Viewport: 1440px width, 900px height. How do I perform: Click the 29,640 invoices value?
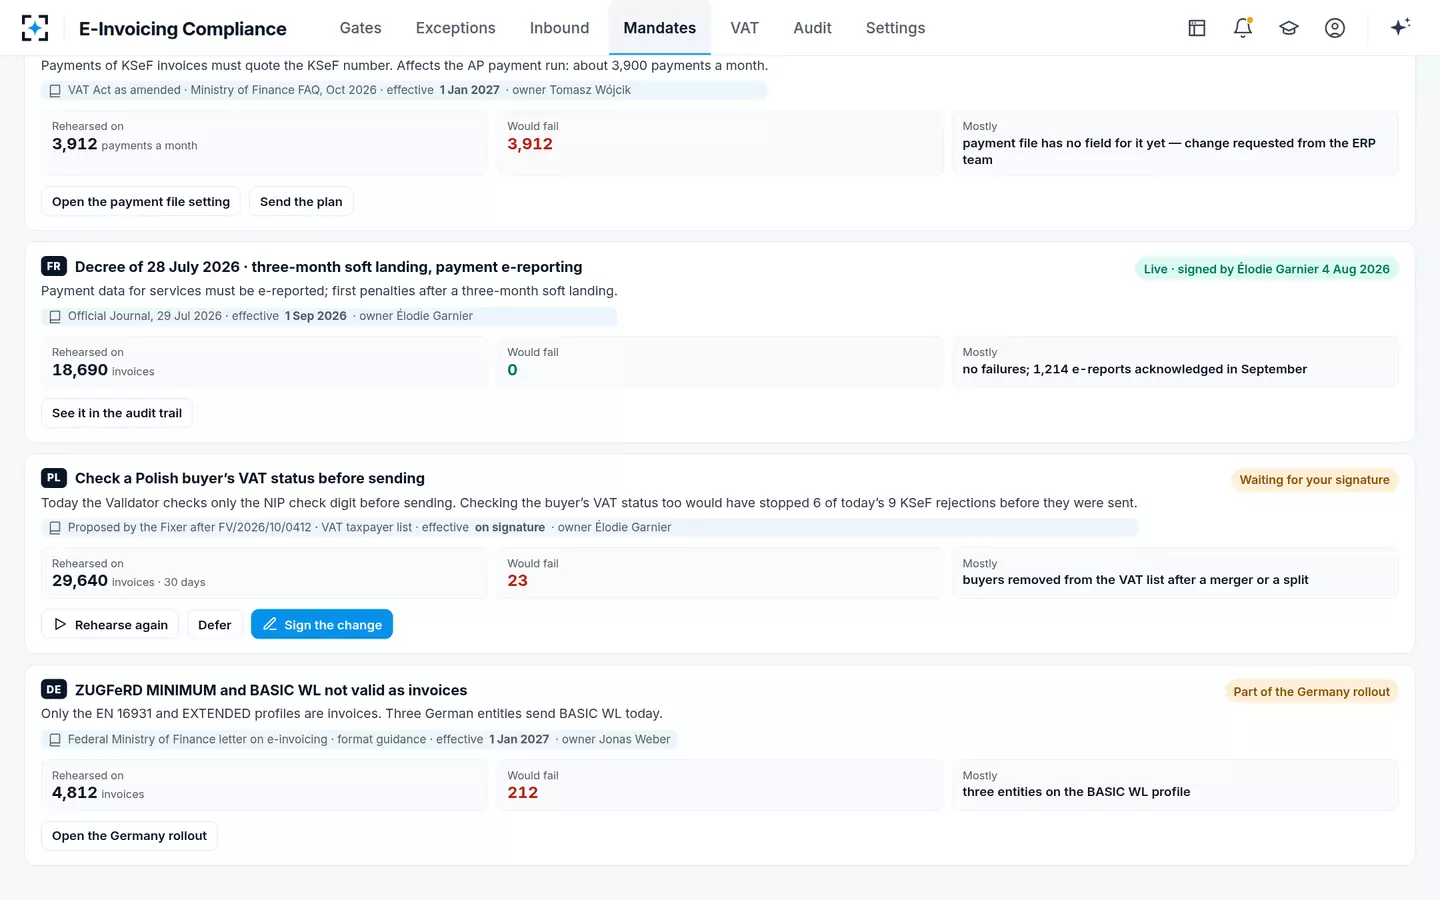(x=129, y=581)
